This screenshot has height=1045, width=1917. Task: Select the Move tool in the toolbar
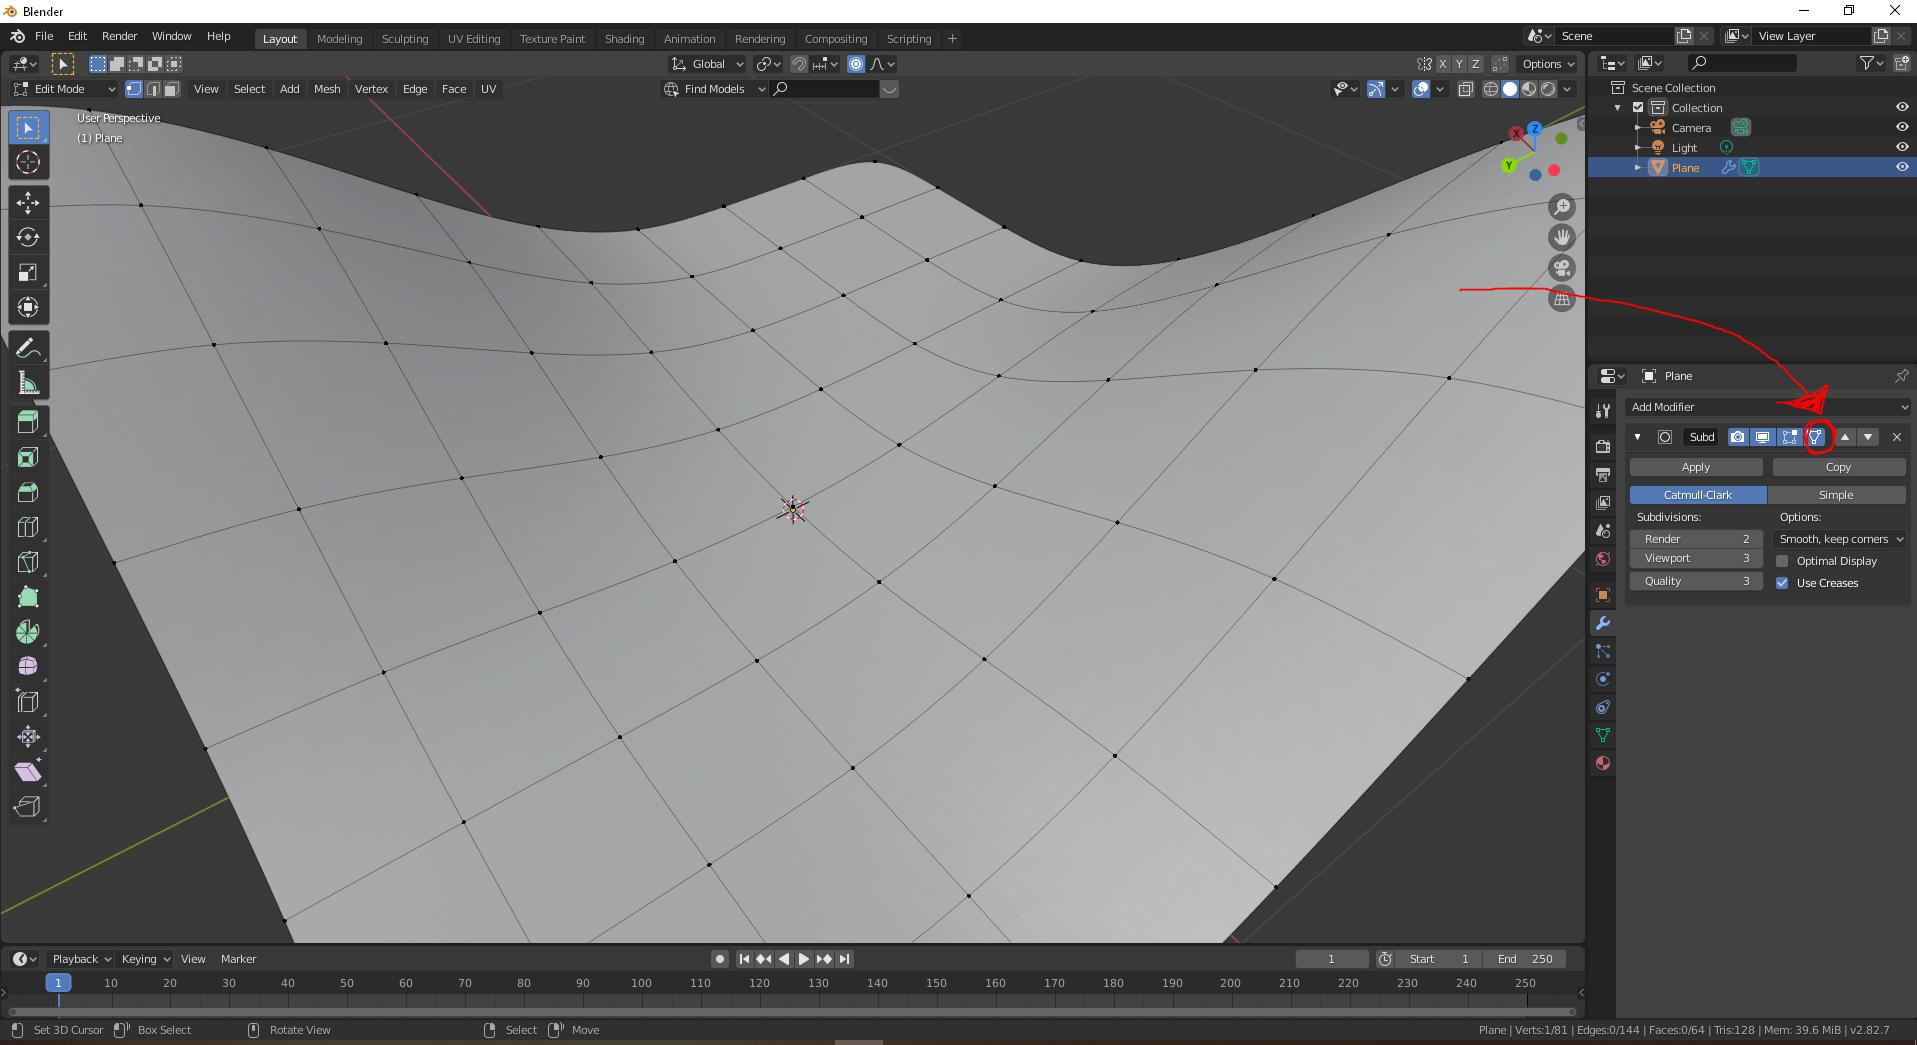click(x=27, y=203)
